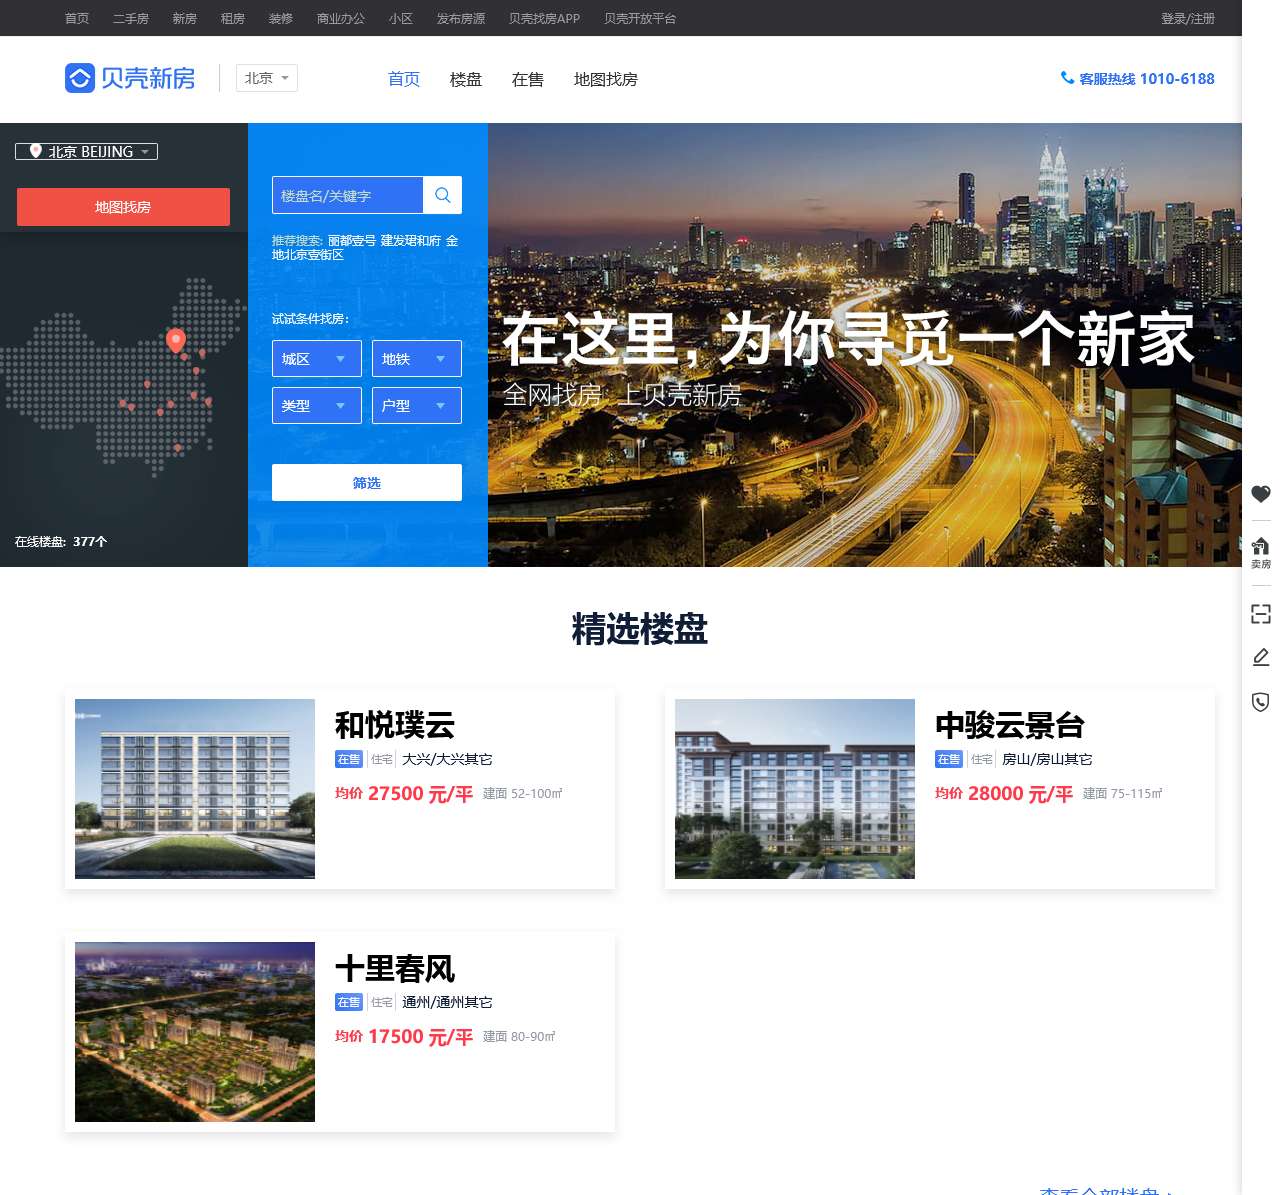Click area text 建面 75-115㎡
This screenshot has height=1195, width=1280.
1123,793
